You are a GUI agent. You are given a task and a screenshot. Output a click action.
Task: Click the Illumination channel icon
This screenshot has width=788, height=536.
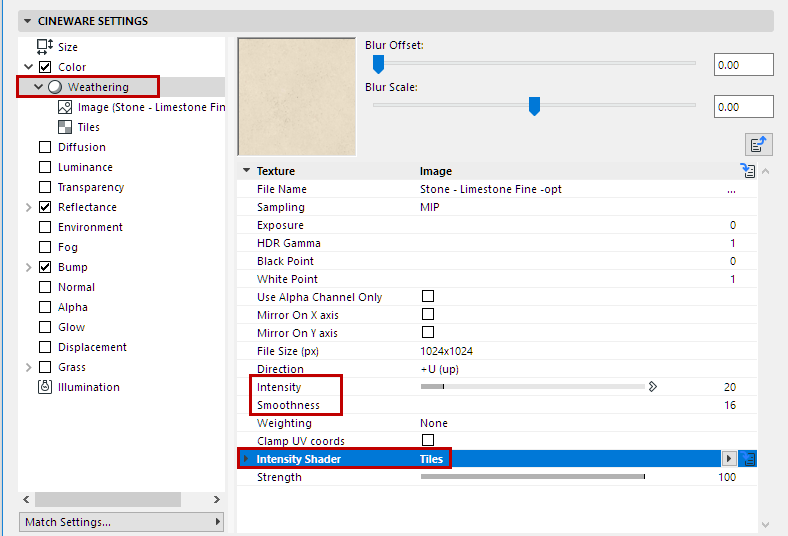coord(45,387)
